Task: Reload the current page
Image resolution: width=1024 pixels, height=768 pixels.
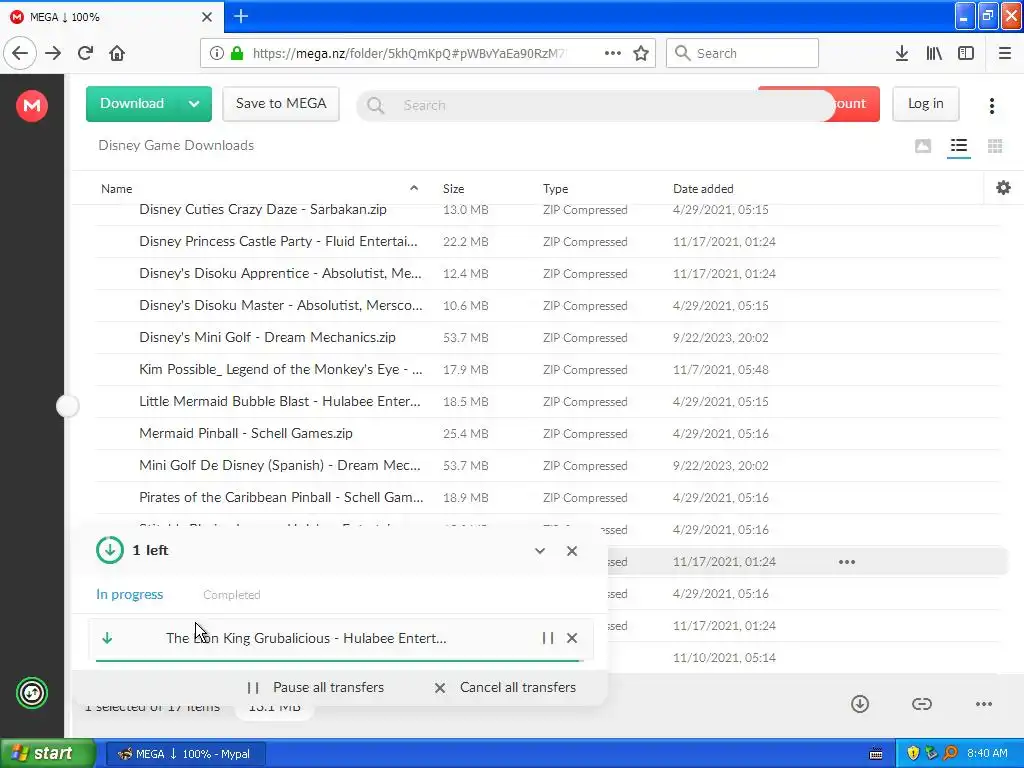Action: pyautogui.click(x=86, y=53)
